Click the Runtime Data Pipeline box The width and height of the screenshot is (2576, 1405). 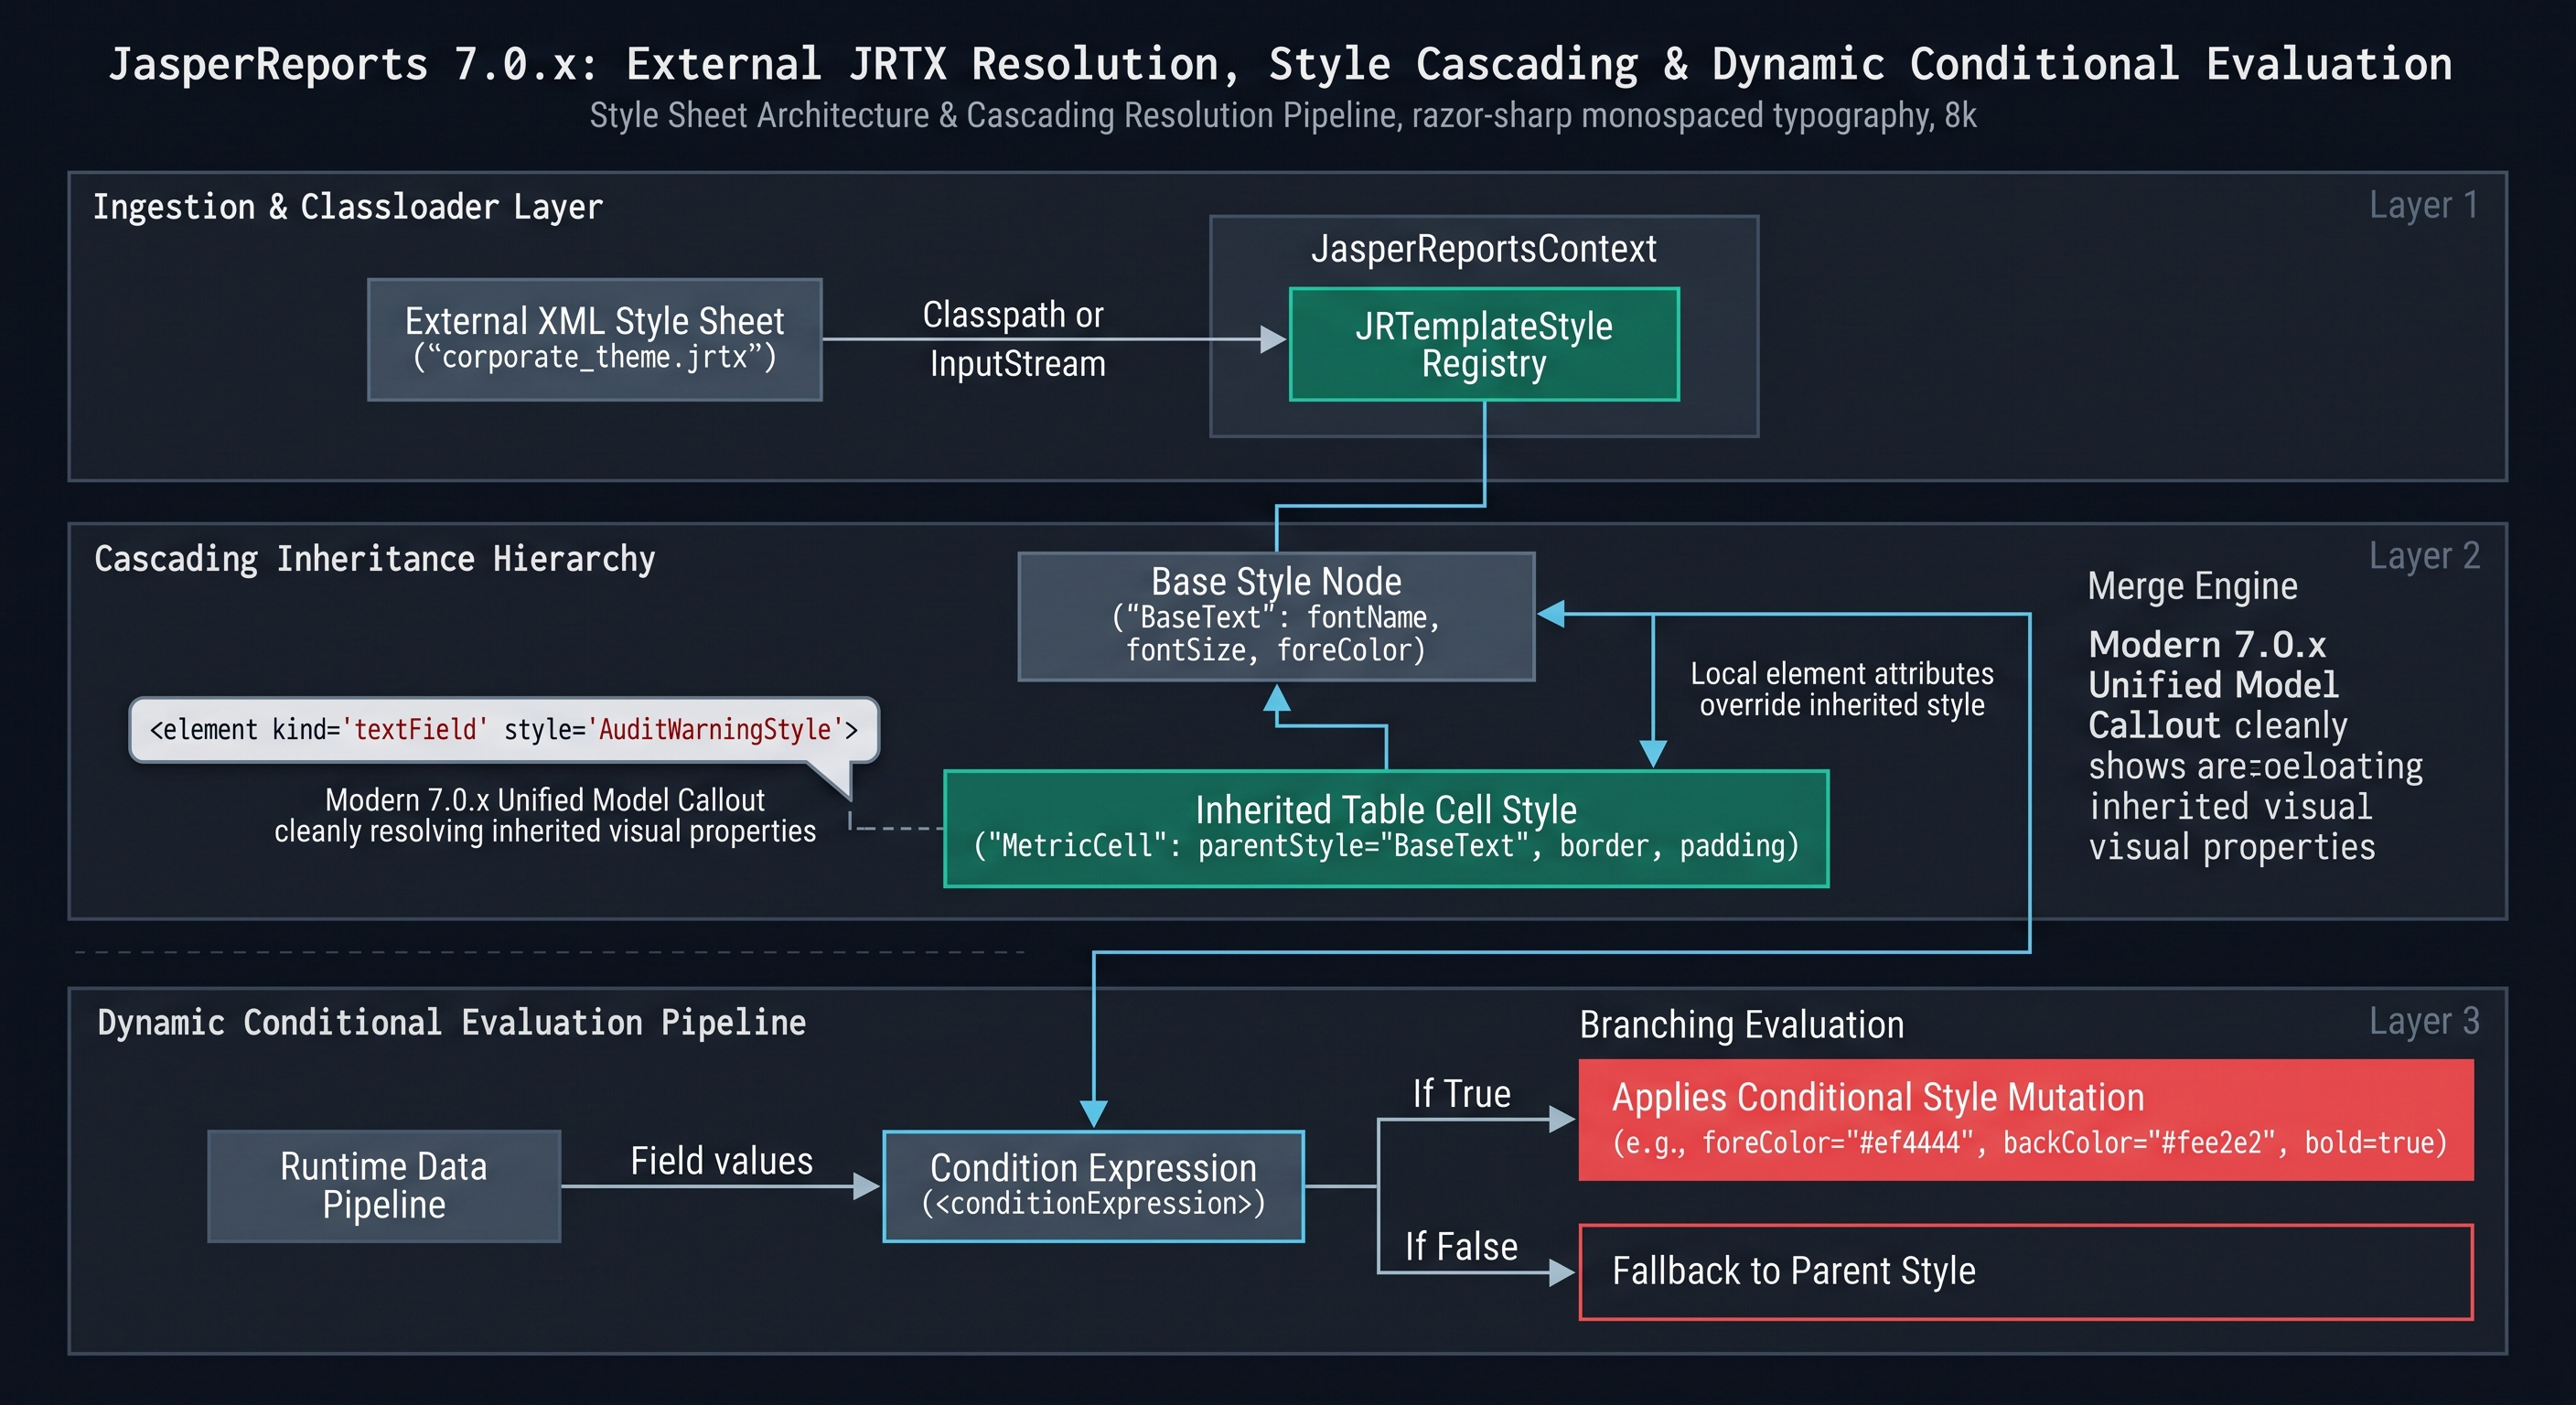pos(384,1186)
